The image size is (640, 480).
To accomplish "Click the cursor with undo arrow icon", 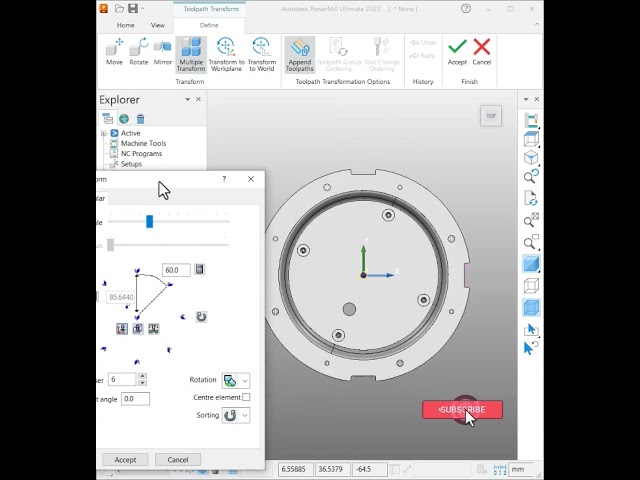I will [530, 348].
